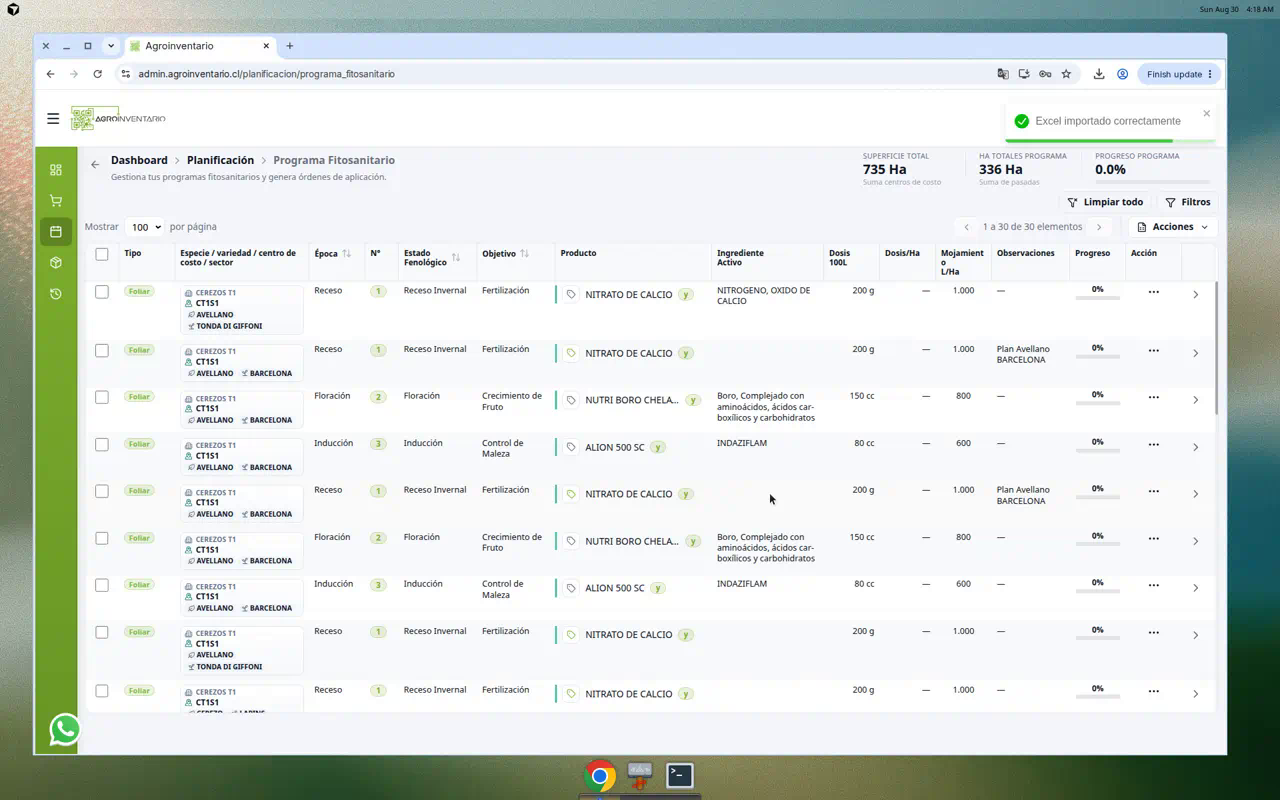Viewport: 1280px width, 800px height.
Task: Open the Filtros button
Action: click(x=1188, y=202)
